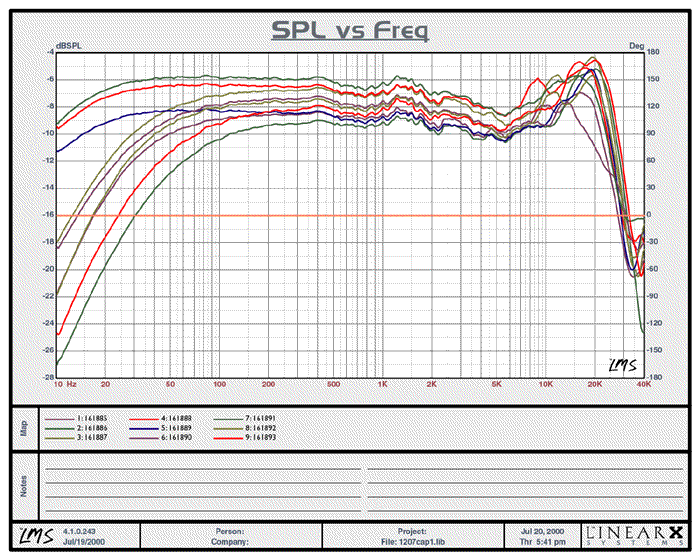Click the '-22' dBSPL axis value
The width and height of the screenshot is (700, 560).
pos(48,296)
